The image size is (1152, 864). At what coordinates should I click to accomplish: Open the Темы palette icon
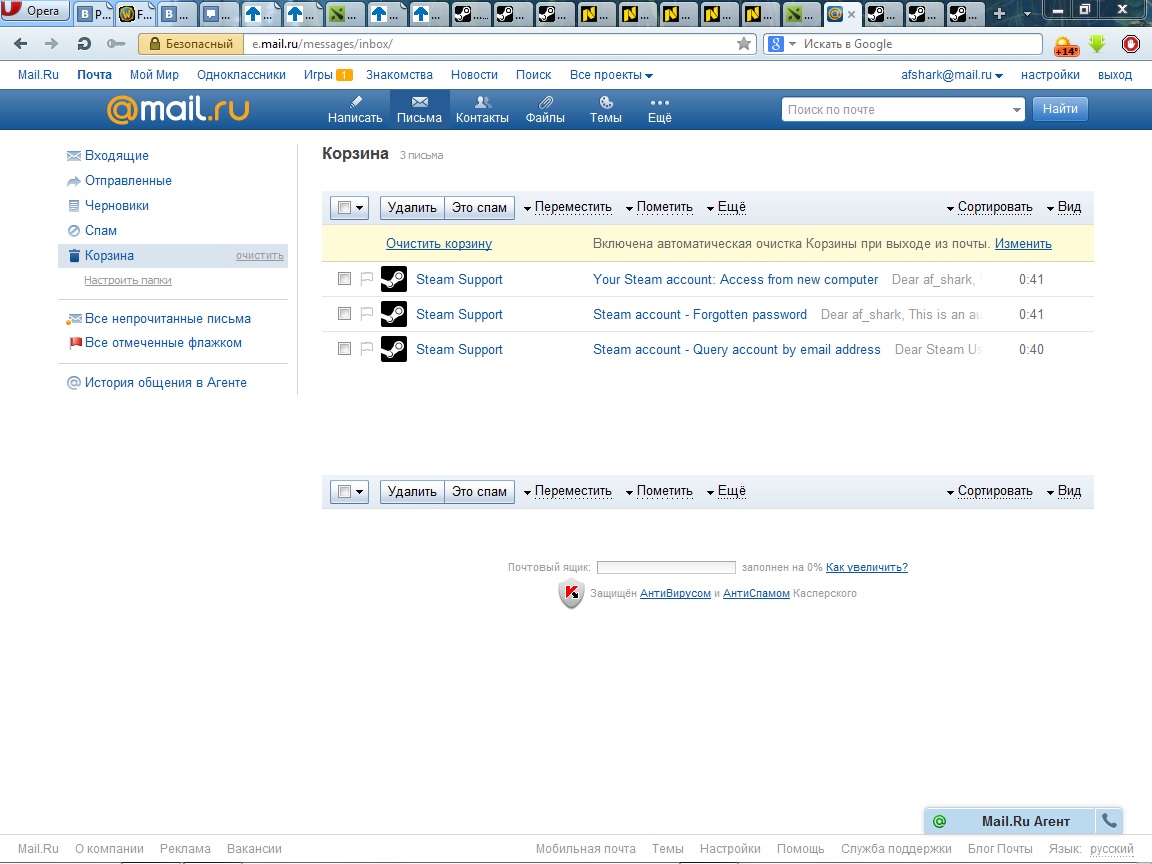[x=606, y=102]
